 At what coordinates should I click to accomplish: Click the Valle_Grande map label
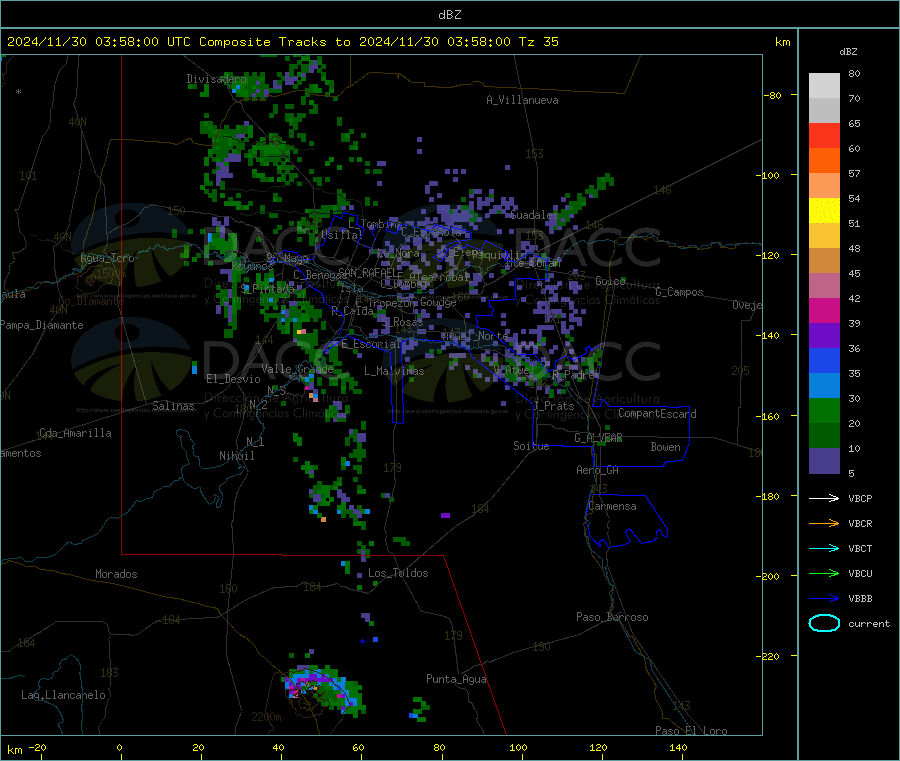click(x=297, y=369)
